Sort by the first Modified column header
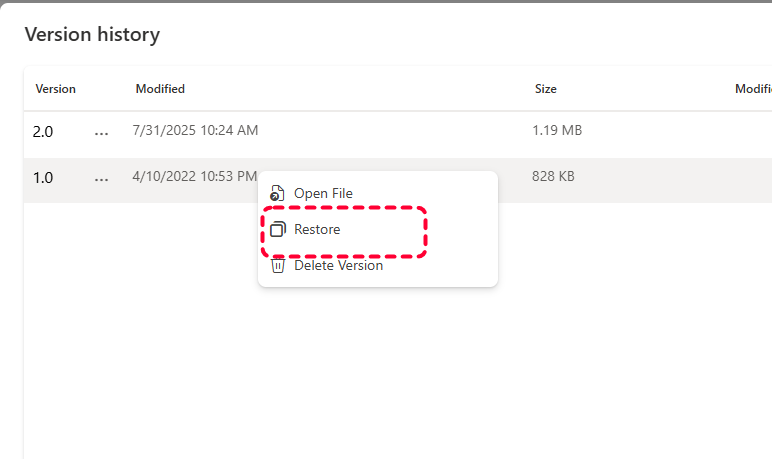 pos(161,89)
